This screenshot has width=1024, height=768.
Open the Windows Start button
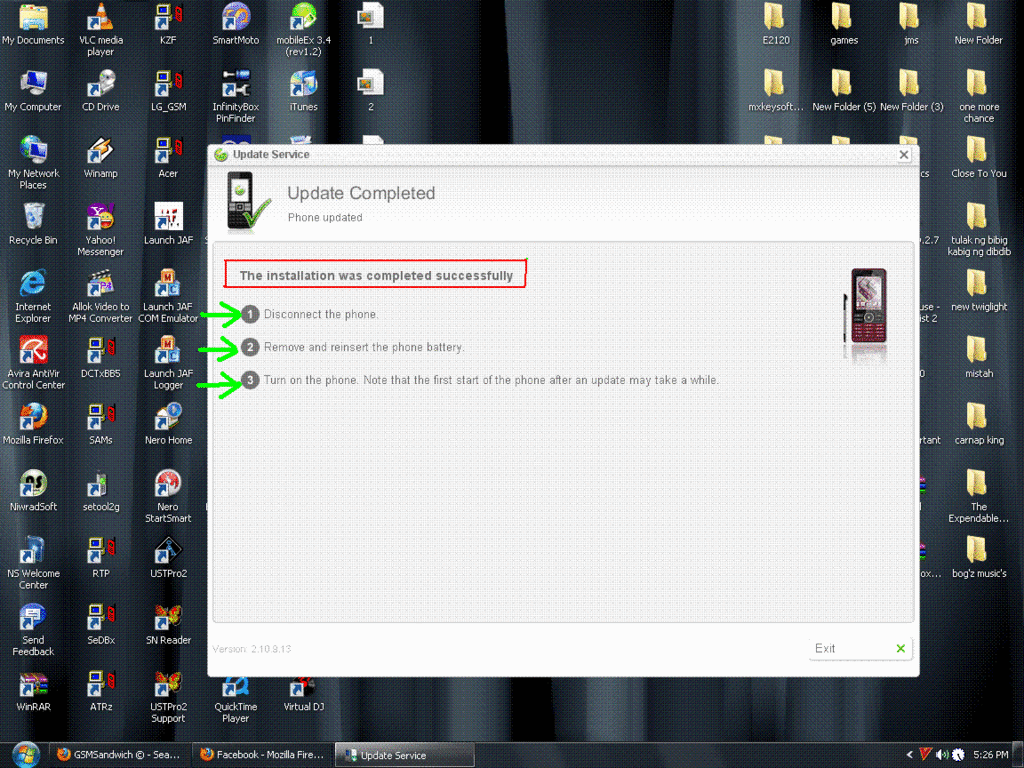(x=25, y=755)
